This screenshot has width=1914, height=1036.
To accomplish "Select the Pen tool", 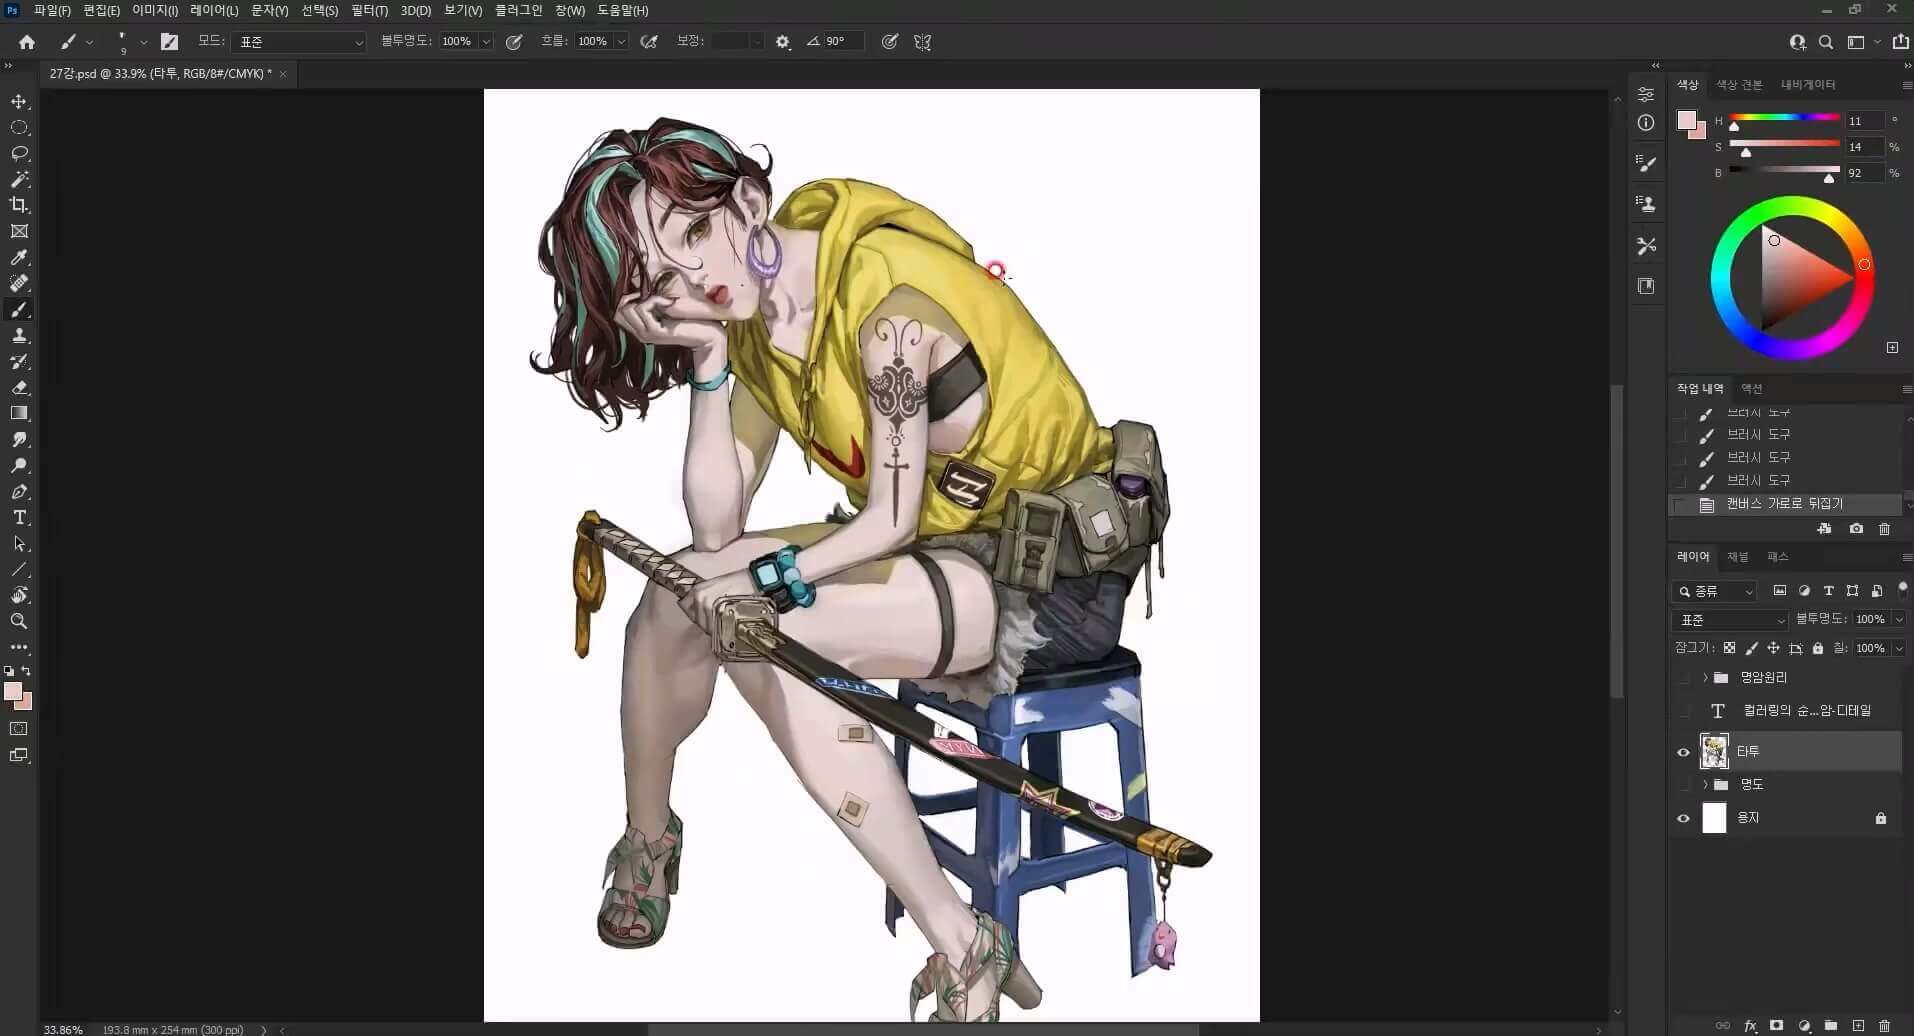I will [x=19, y=491].
